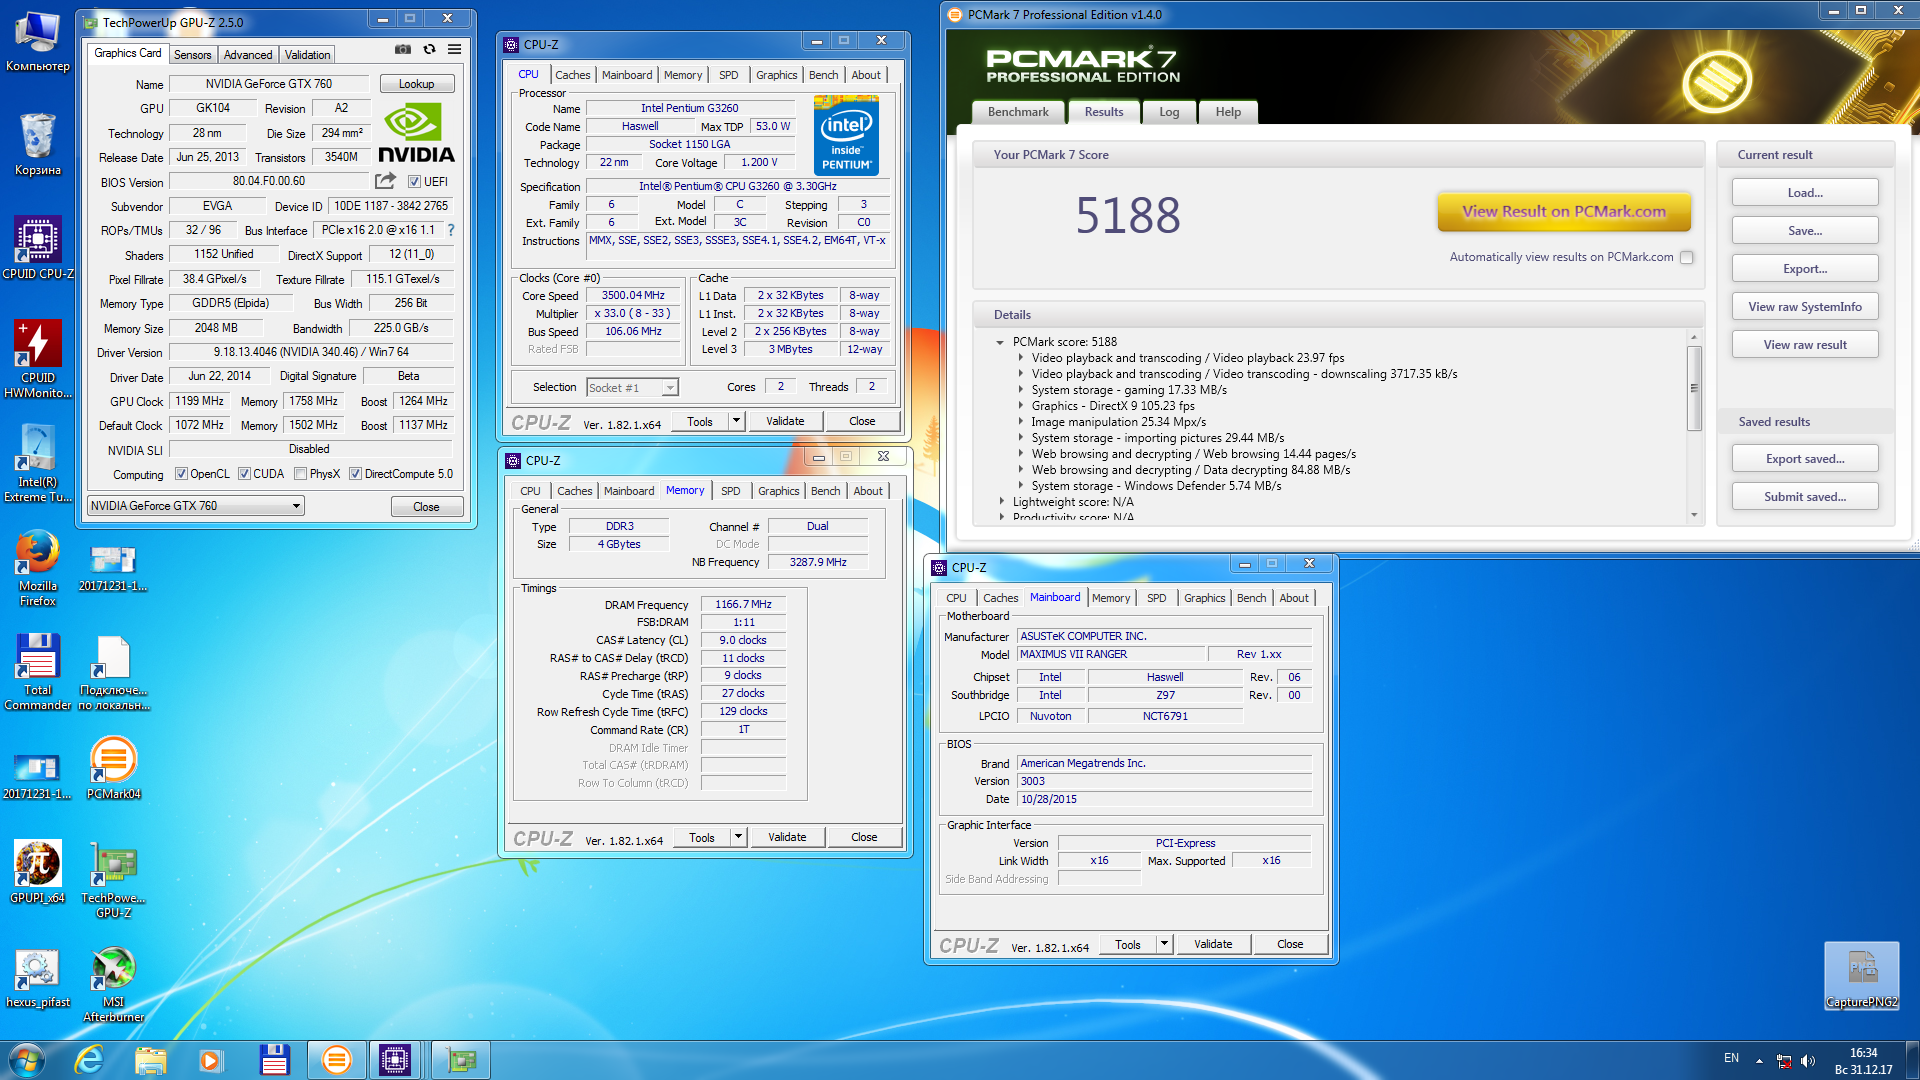Image resolution: width=1920 pixels, height=1080 pixels.
Task: Open the Компьютер desktop icon
Action: tap(38, 40)
